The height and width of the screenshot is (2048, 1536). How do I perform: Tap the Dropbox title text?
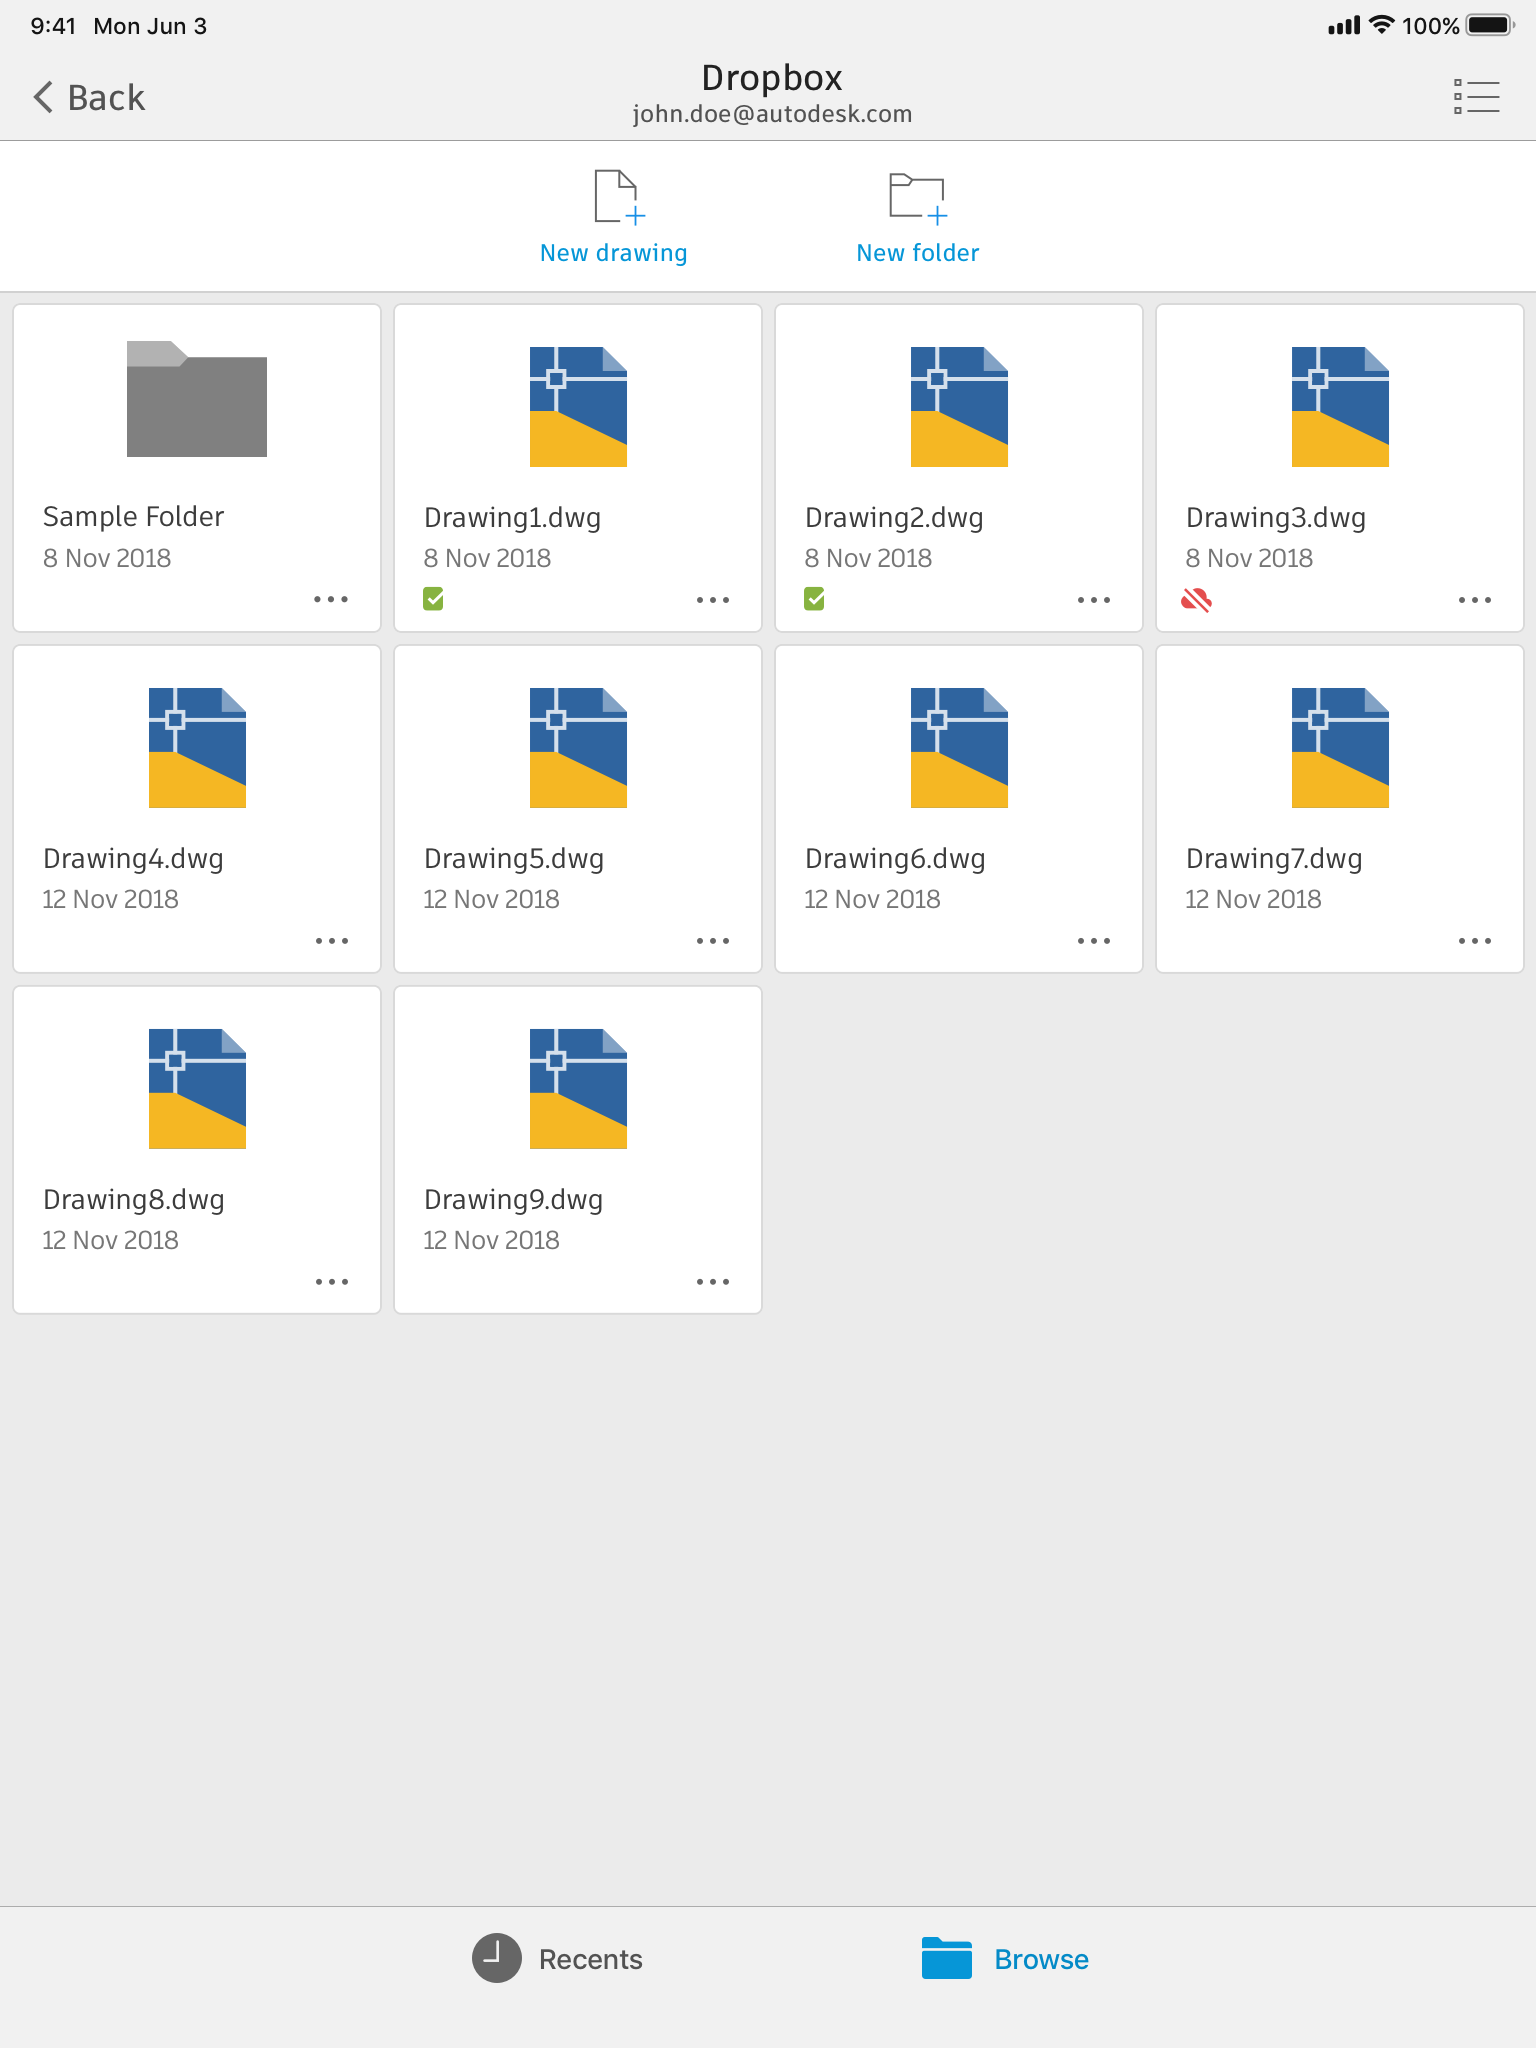(771, 78)
